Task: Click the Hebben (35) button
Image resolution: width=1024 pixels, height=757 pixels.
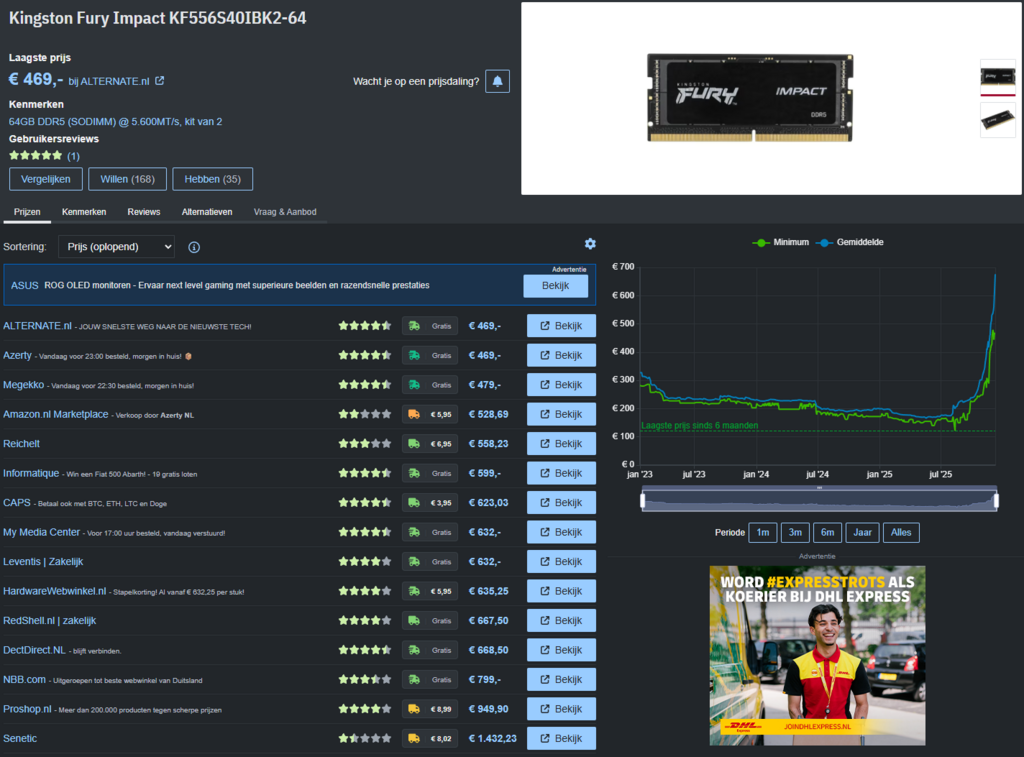Action: (x=212, y=179)
